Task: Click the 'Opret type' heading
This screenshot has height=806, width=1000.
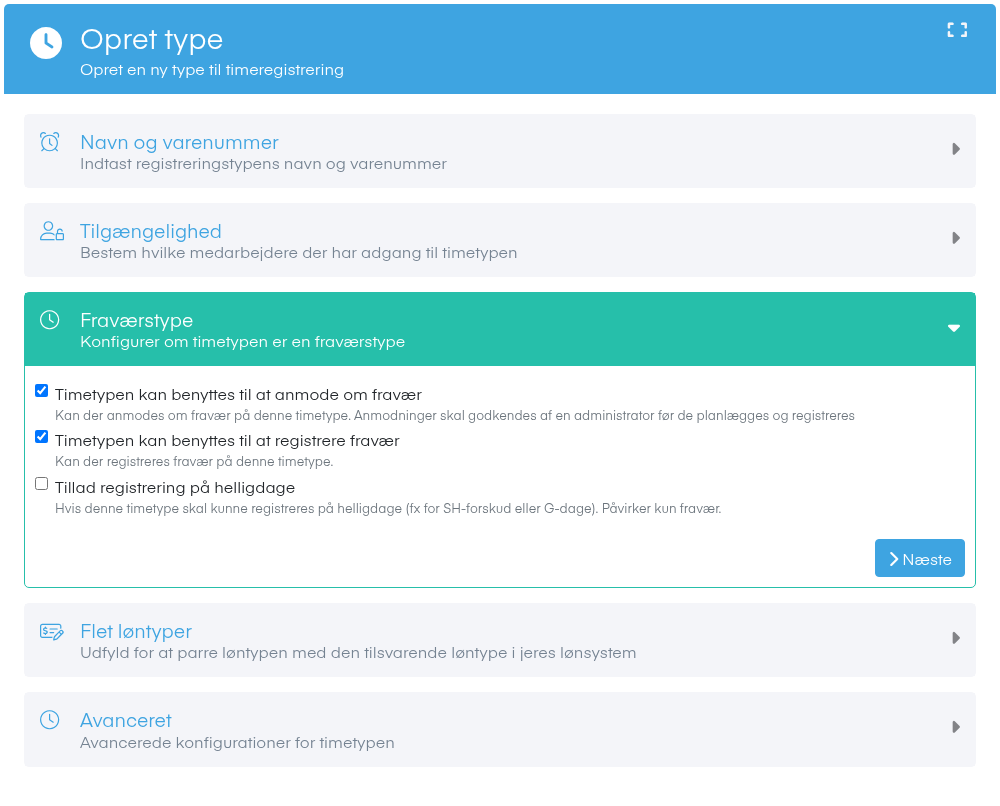Action: point(151,40)
